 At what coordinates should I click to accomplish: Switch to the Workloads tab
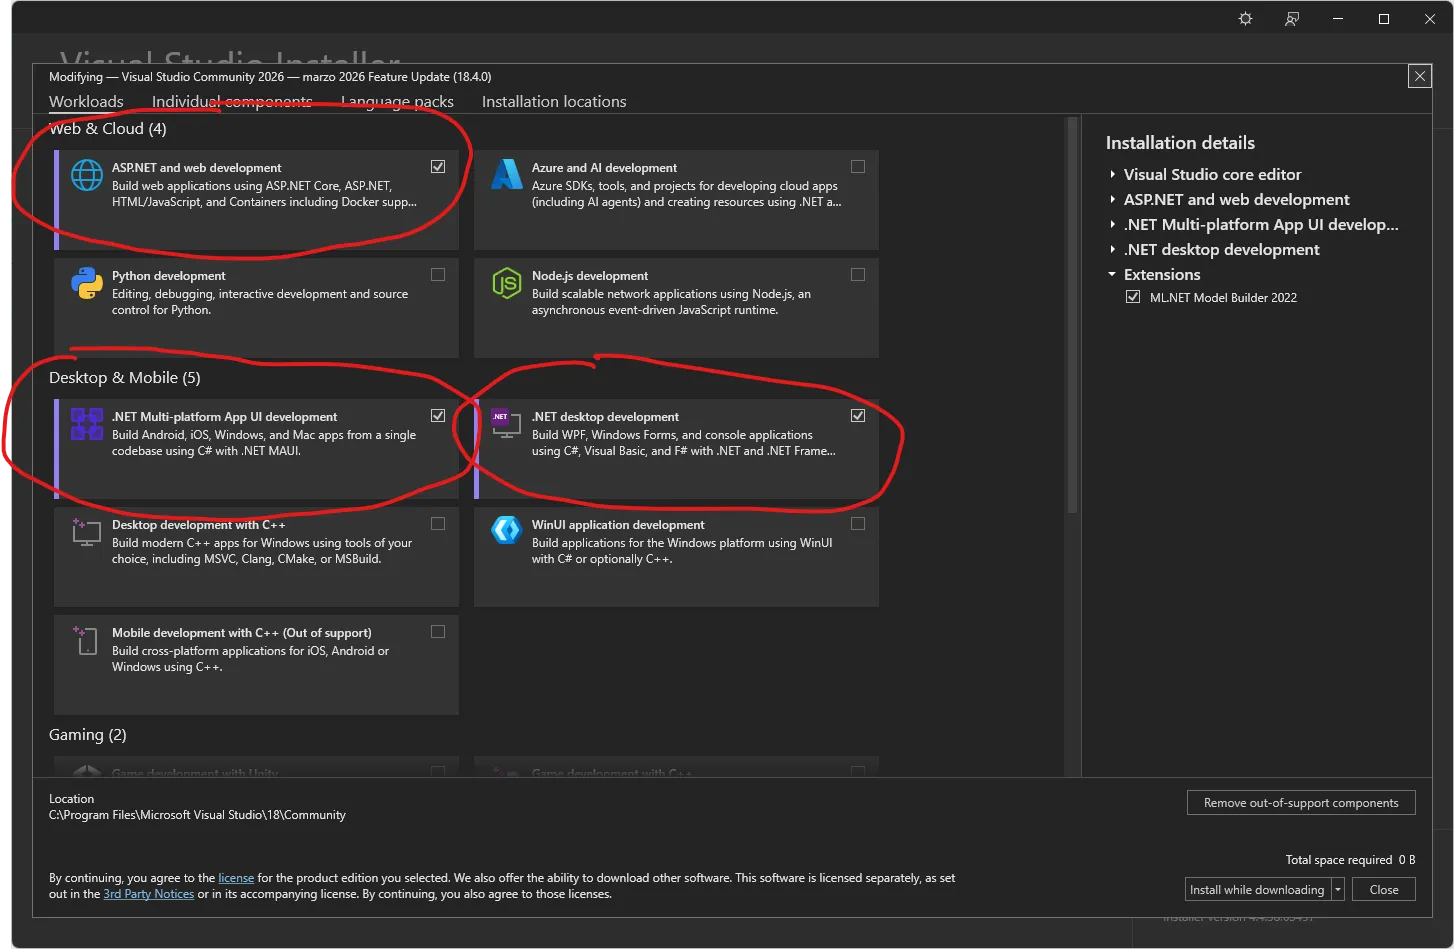pyautogui.click(x=86, y=102)
